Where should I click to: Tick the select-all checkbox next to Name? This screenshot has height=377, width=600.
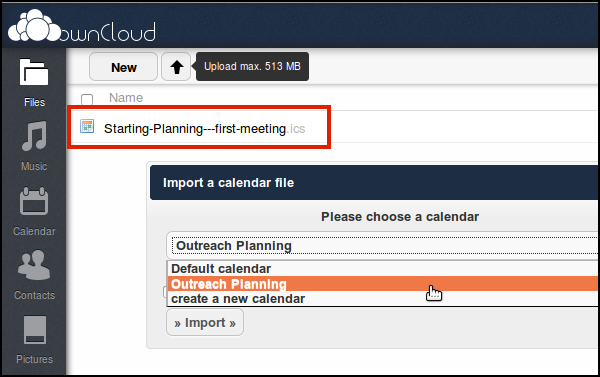coord(87,99)
